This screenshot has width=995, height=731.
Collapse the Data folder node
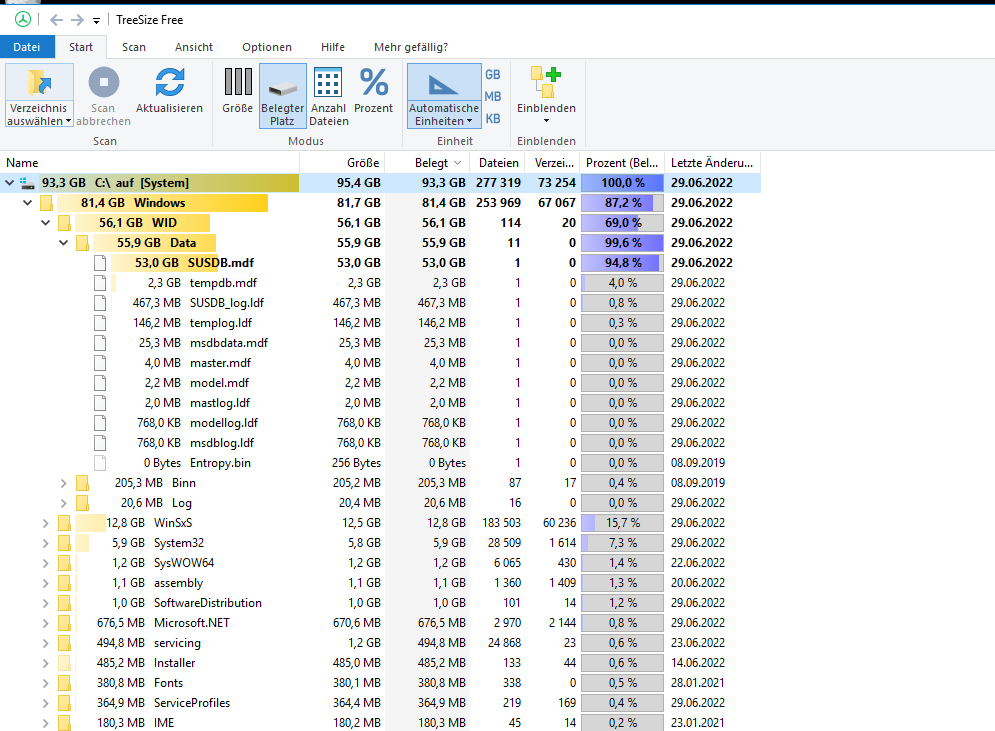pos(63,243)
